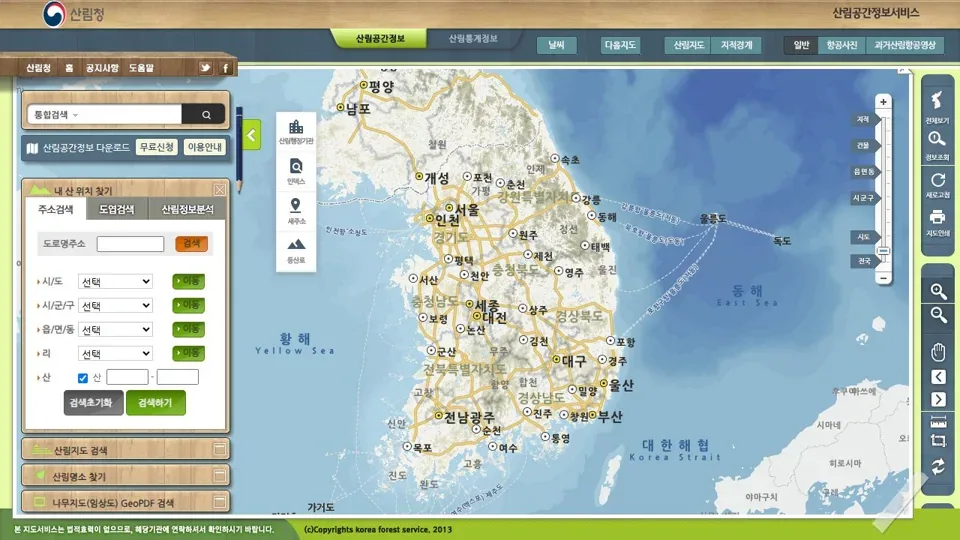Select the 주소검색 tab
Image resolution: width=960 pixels, height=540 pixels.
click(56, 209)
